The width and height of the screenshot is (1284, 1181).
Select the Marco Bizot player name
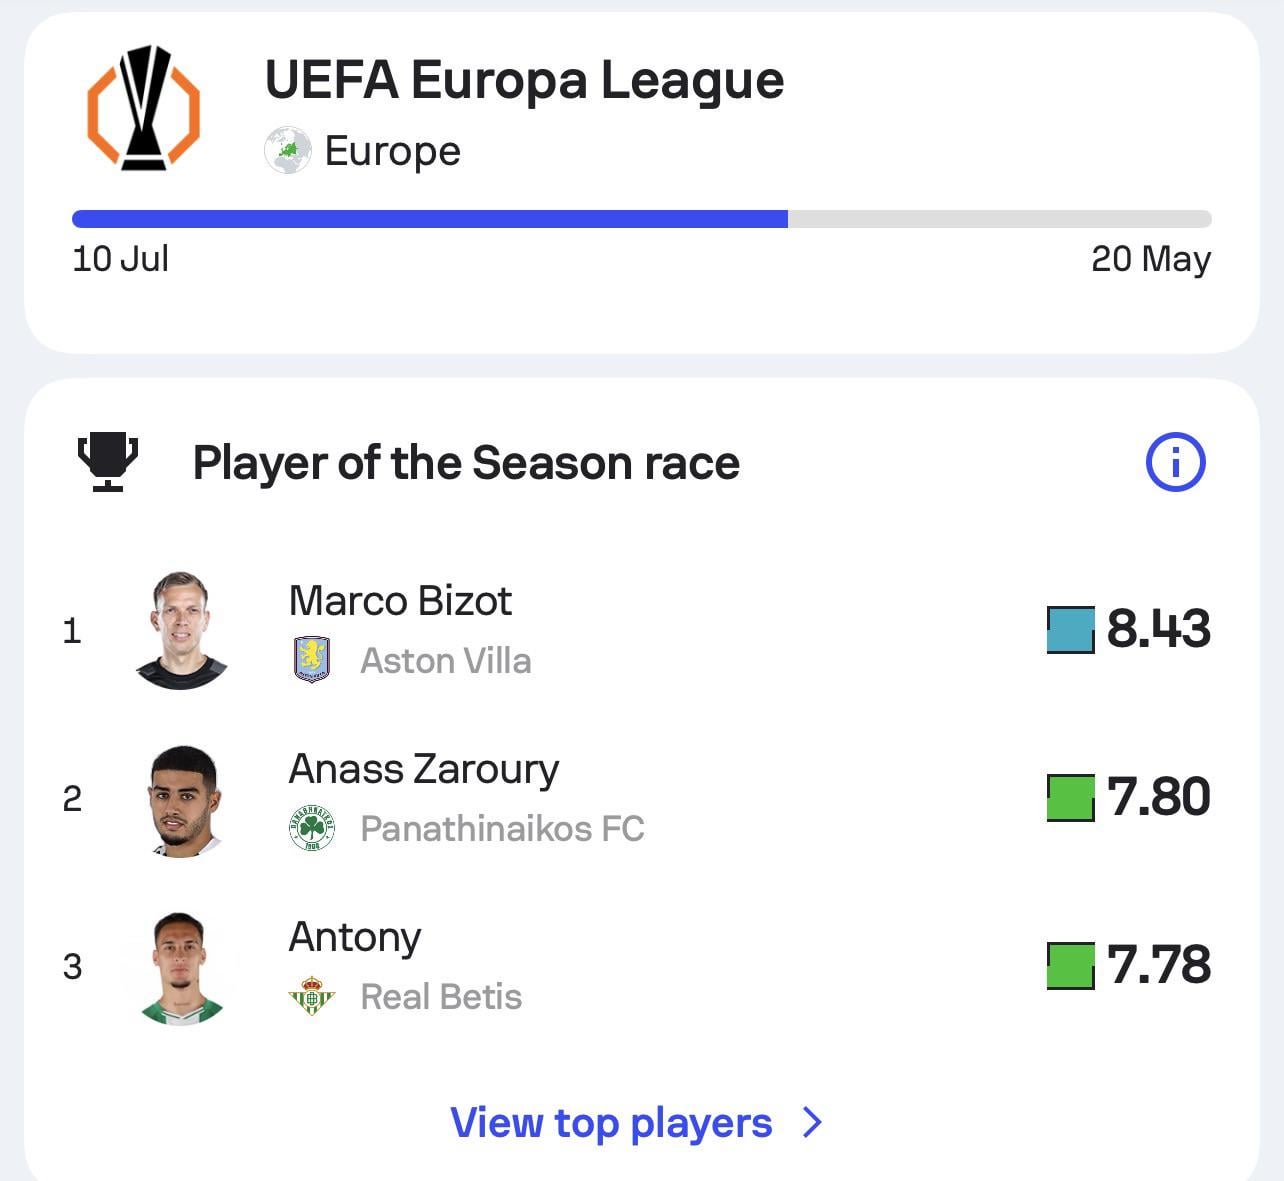point(400,601)
